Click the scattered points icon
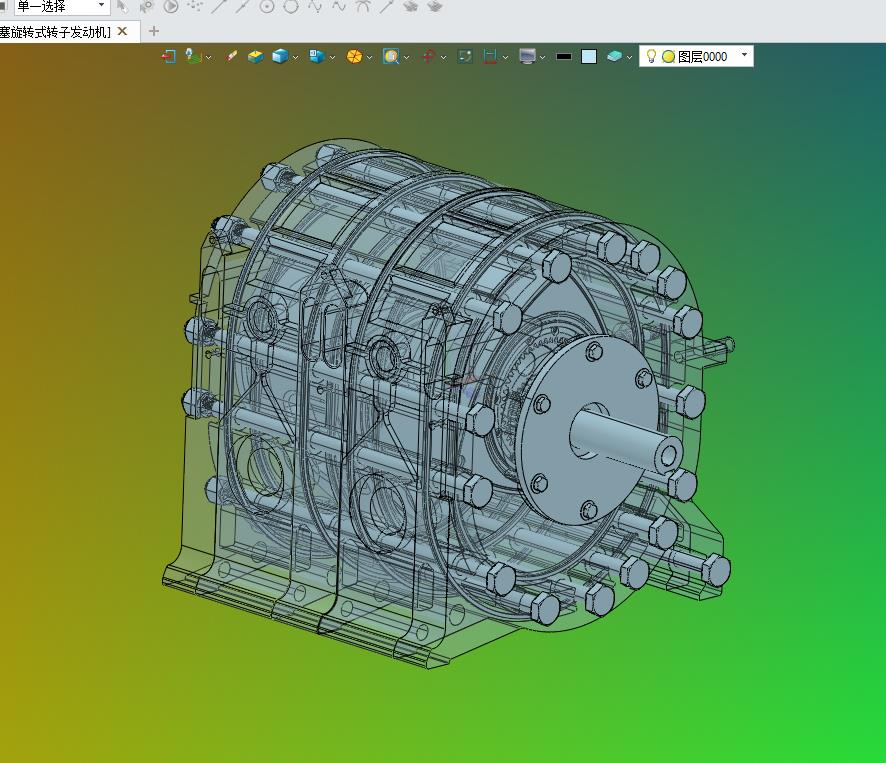This screenshot has height=763, width=886. click(x=196, y=6)
